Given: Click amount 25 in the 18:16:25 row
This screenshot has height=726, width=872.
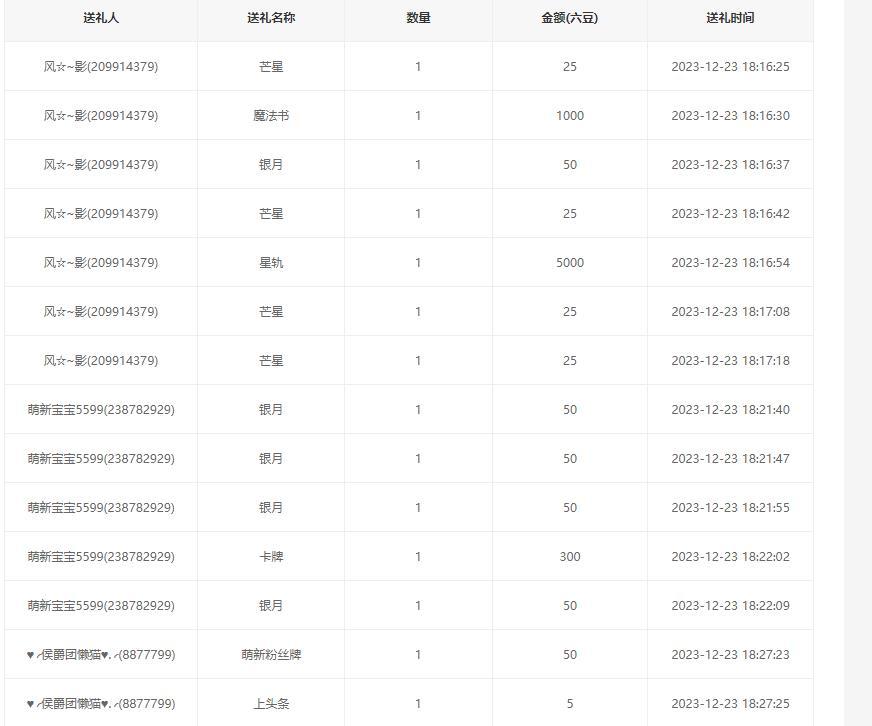Looking at the screenshot, I should [569, 67].
